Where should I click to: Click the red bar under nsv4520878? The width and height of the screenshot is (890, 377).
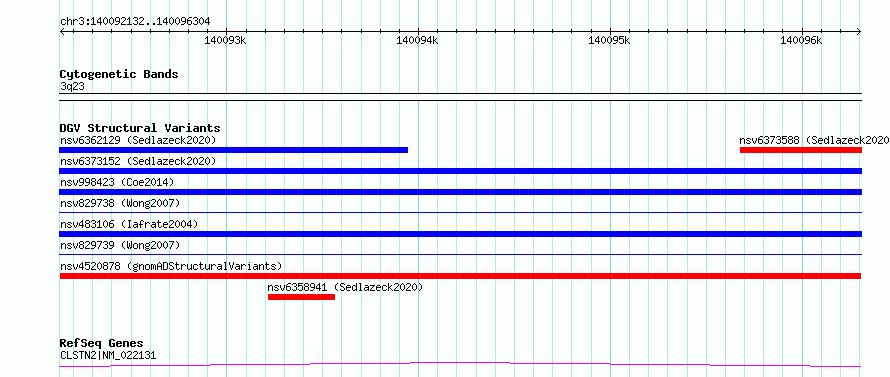pos(460,276)
